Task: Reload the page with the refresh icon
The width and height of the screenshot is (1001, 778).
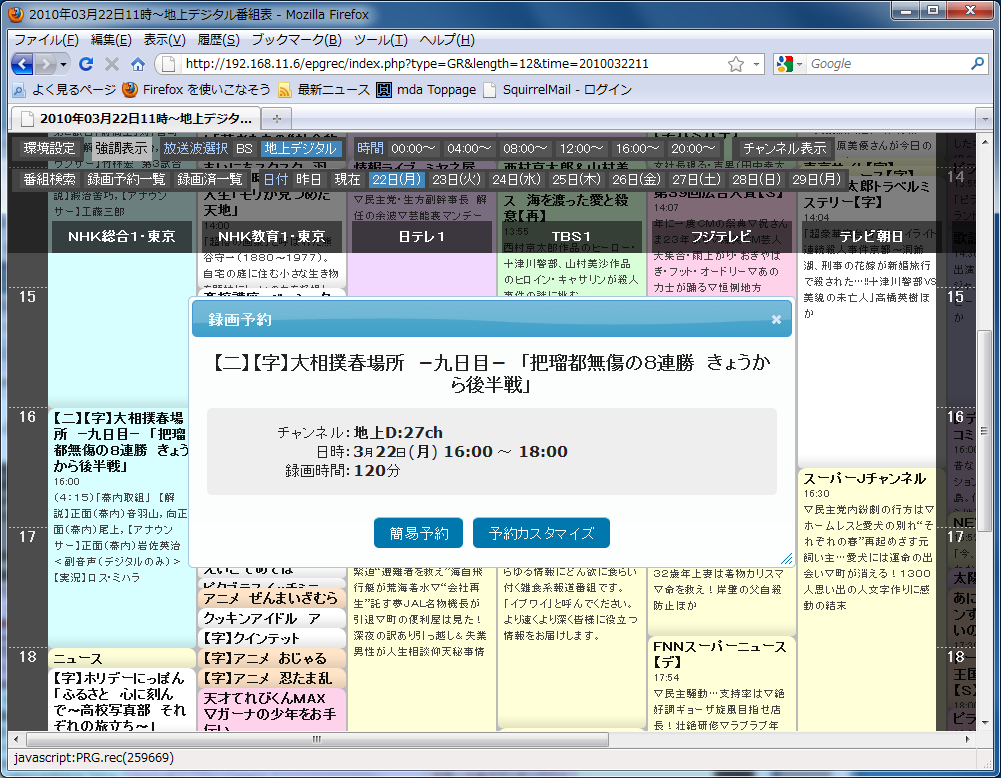Action: click(86, 64)
